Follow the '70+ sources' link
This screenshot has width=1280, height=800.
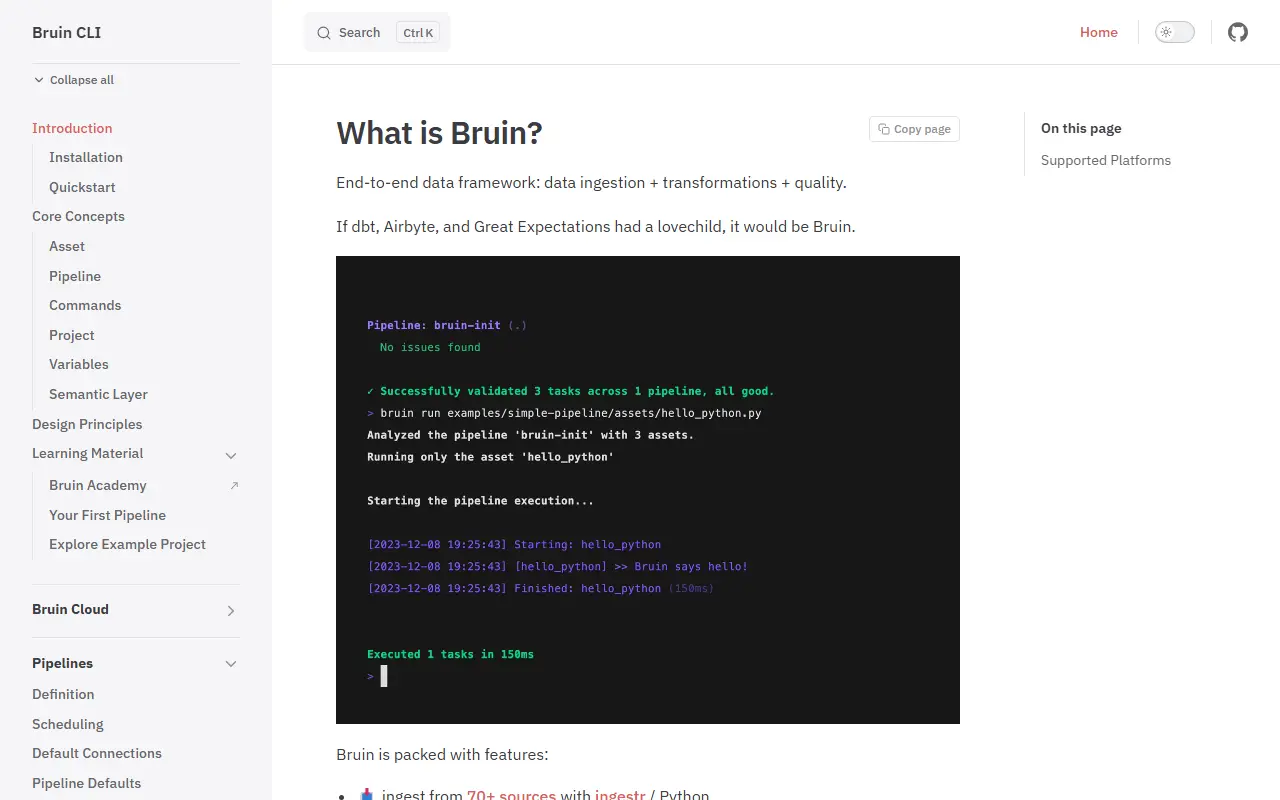pos(511,795)
